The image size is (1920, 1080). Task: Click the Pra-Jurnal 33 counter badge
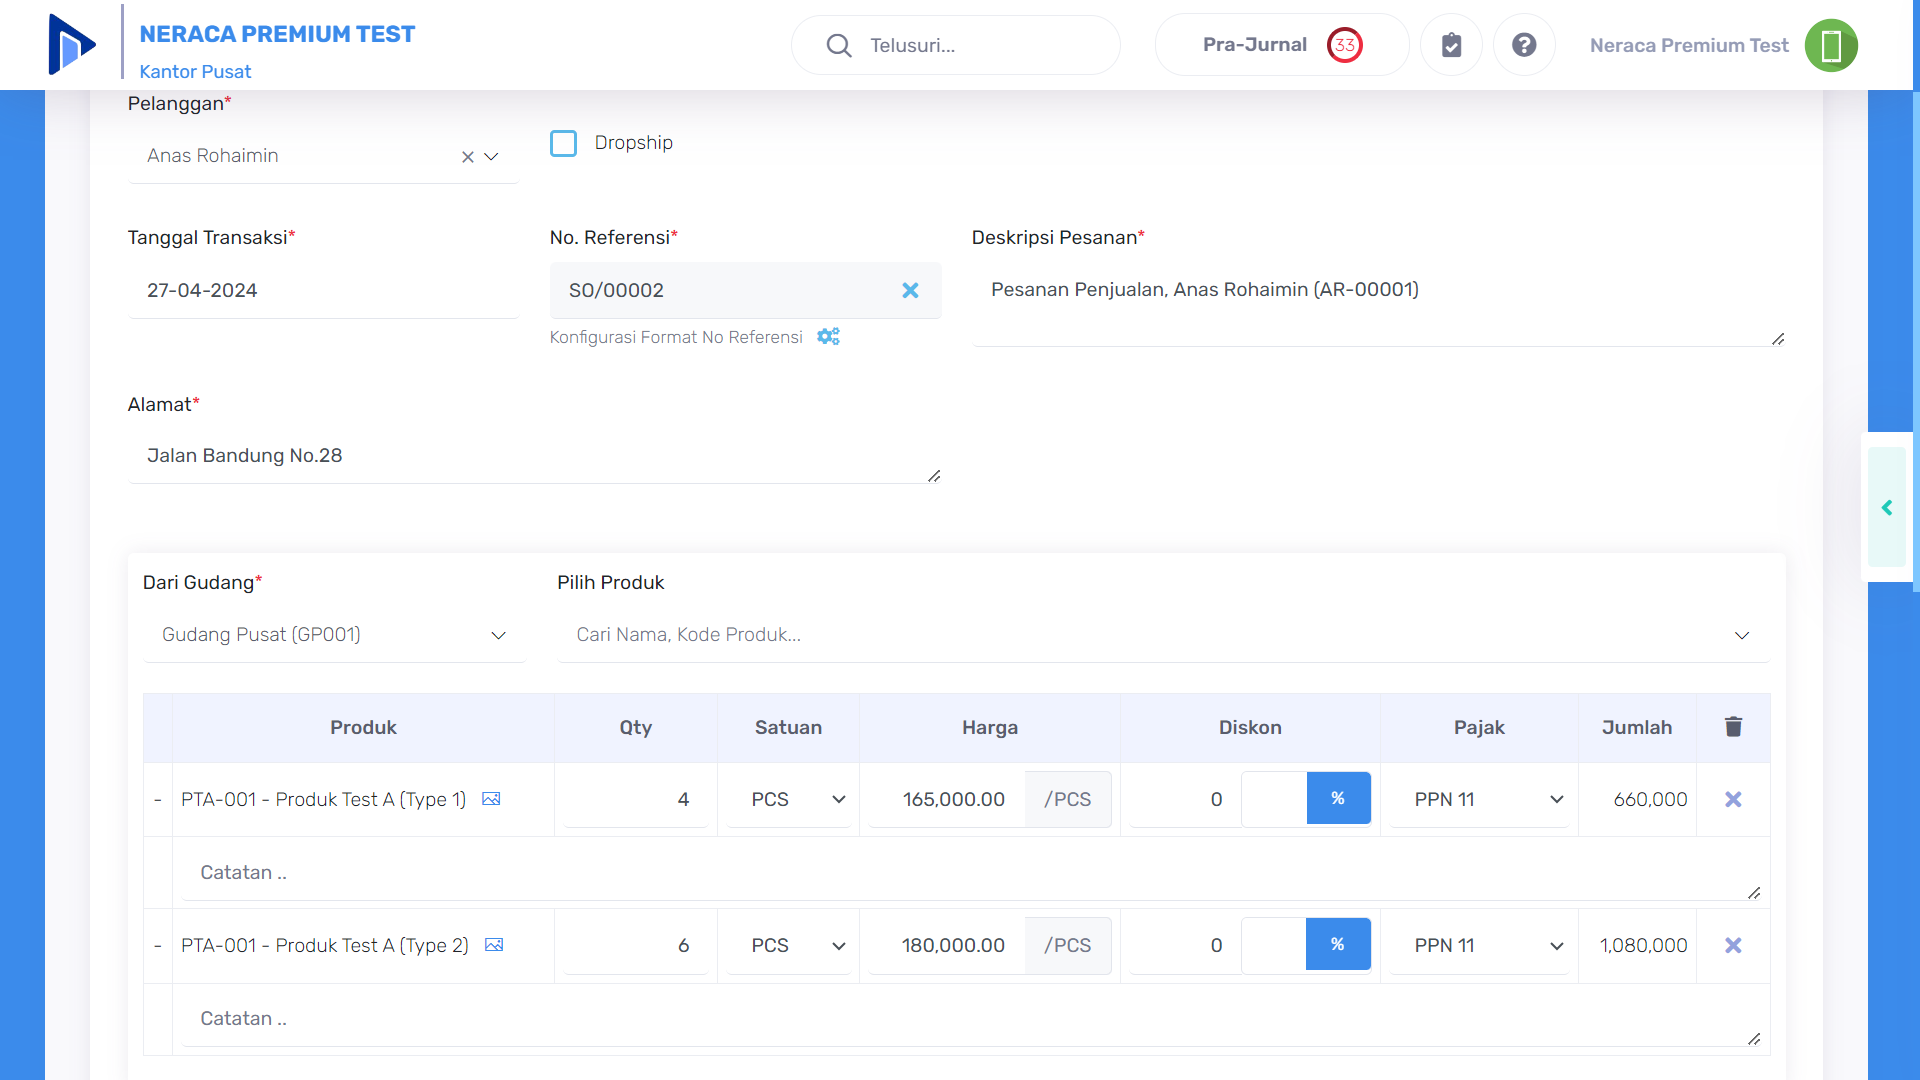pos(1345,45)
